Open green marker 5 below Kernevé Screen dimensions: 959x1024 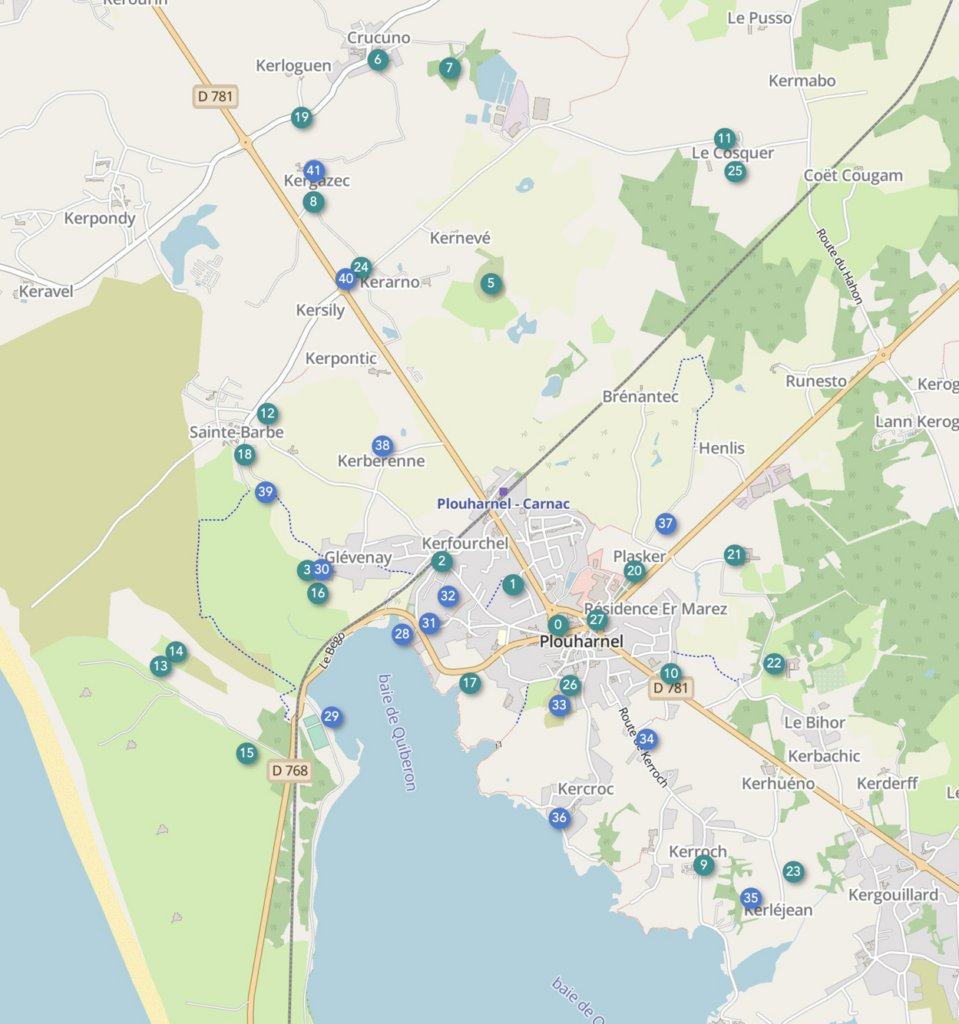click(490, 284)
